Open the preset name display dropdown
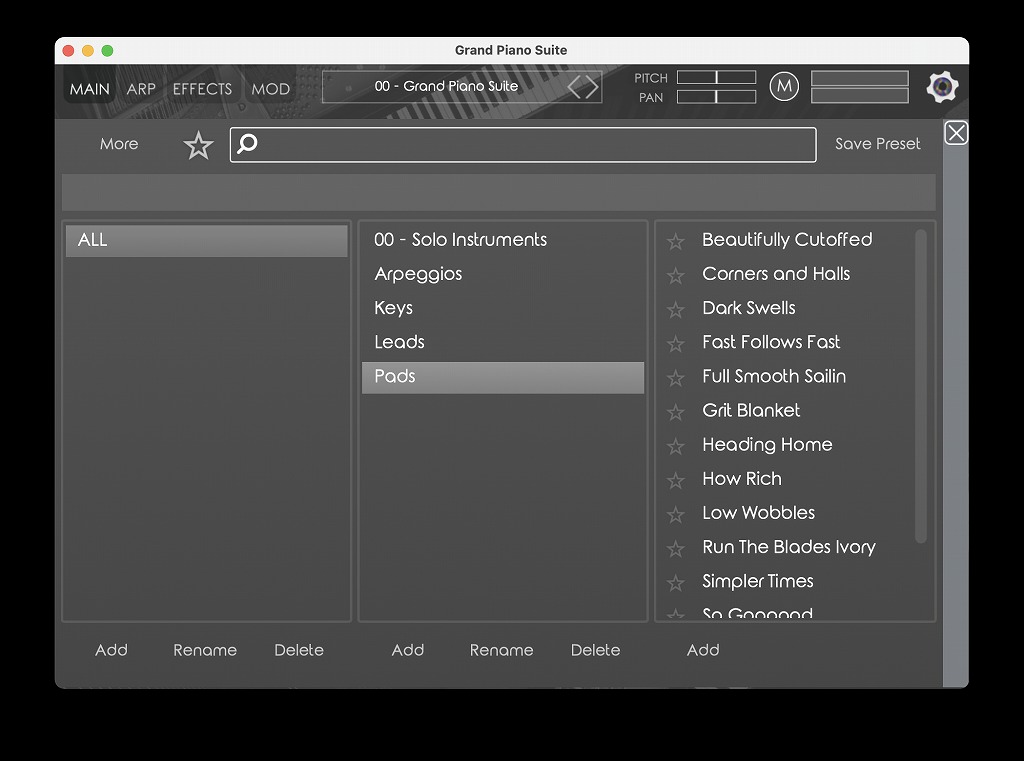The width and height of the screenshot is (1024, 761). coord(446,87)
